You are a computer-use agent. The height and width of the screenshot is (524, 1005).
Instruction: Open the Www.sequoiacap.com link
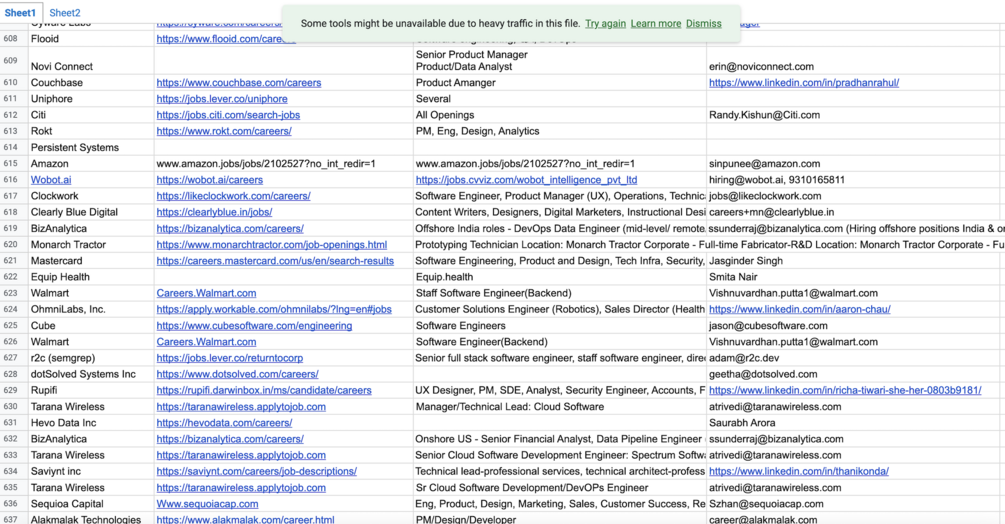point(207,504)
